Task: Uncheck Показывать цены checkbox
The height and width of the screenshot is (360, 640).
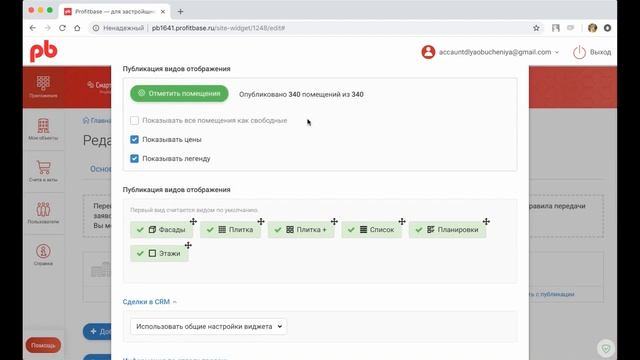Action: pyautogui.click(x=134, y=140)
